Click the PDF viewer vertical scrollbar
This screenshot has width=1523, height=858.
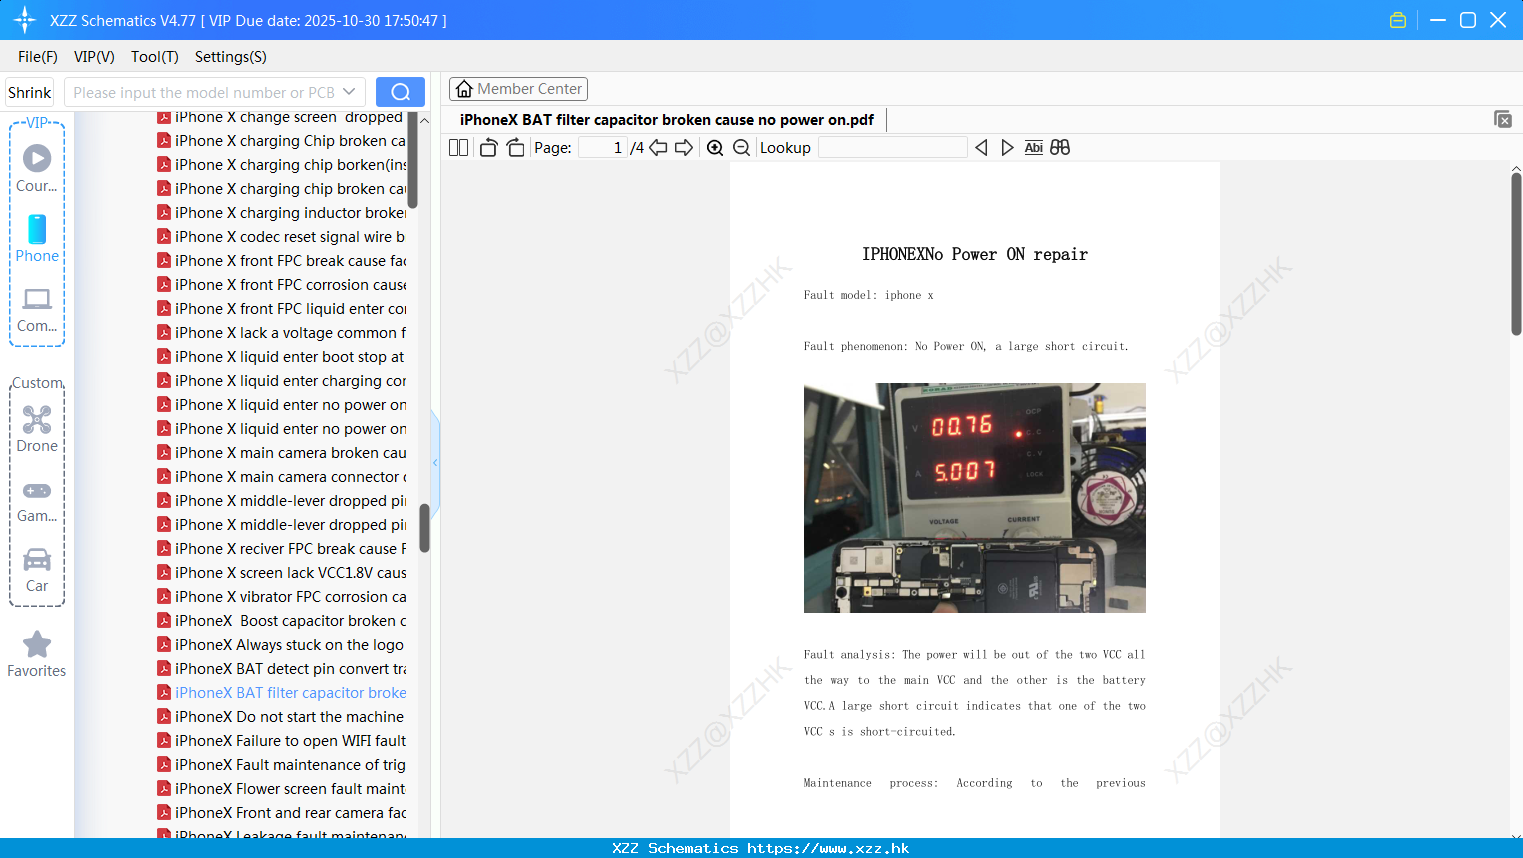pos(1516,254)
